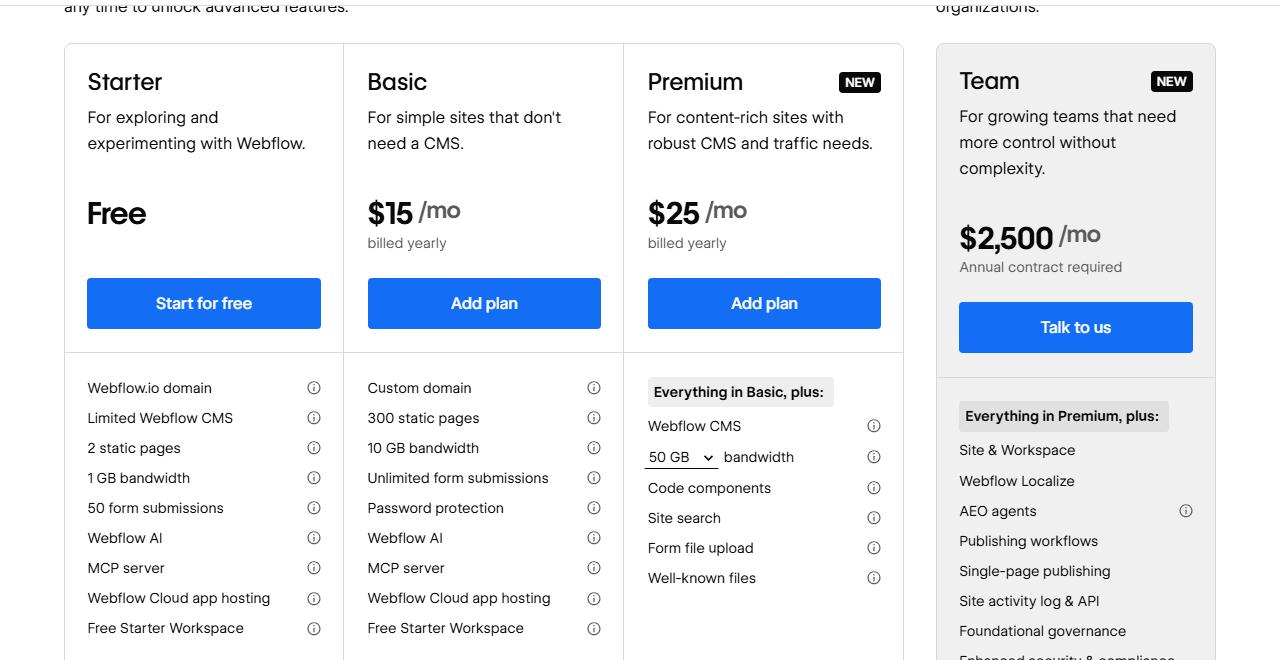Open info icon for Premium bandwidth row

(x=874, y=457)
